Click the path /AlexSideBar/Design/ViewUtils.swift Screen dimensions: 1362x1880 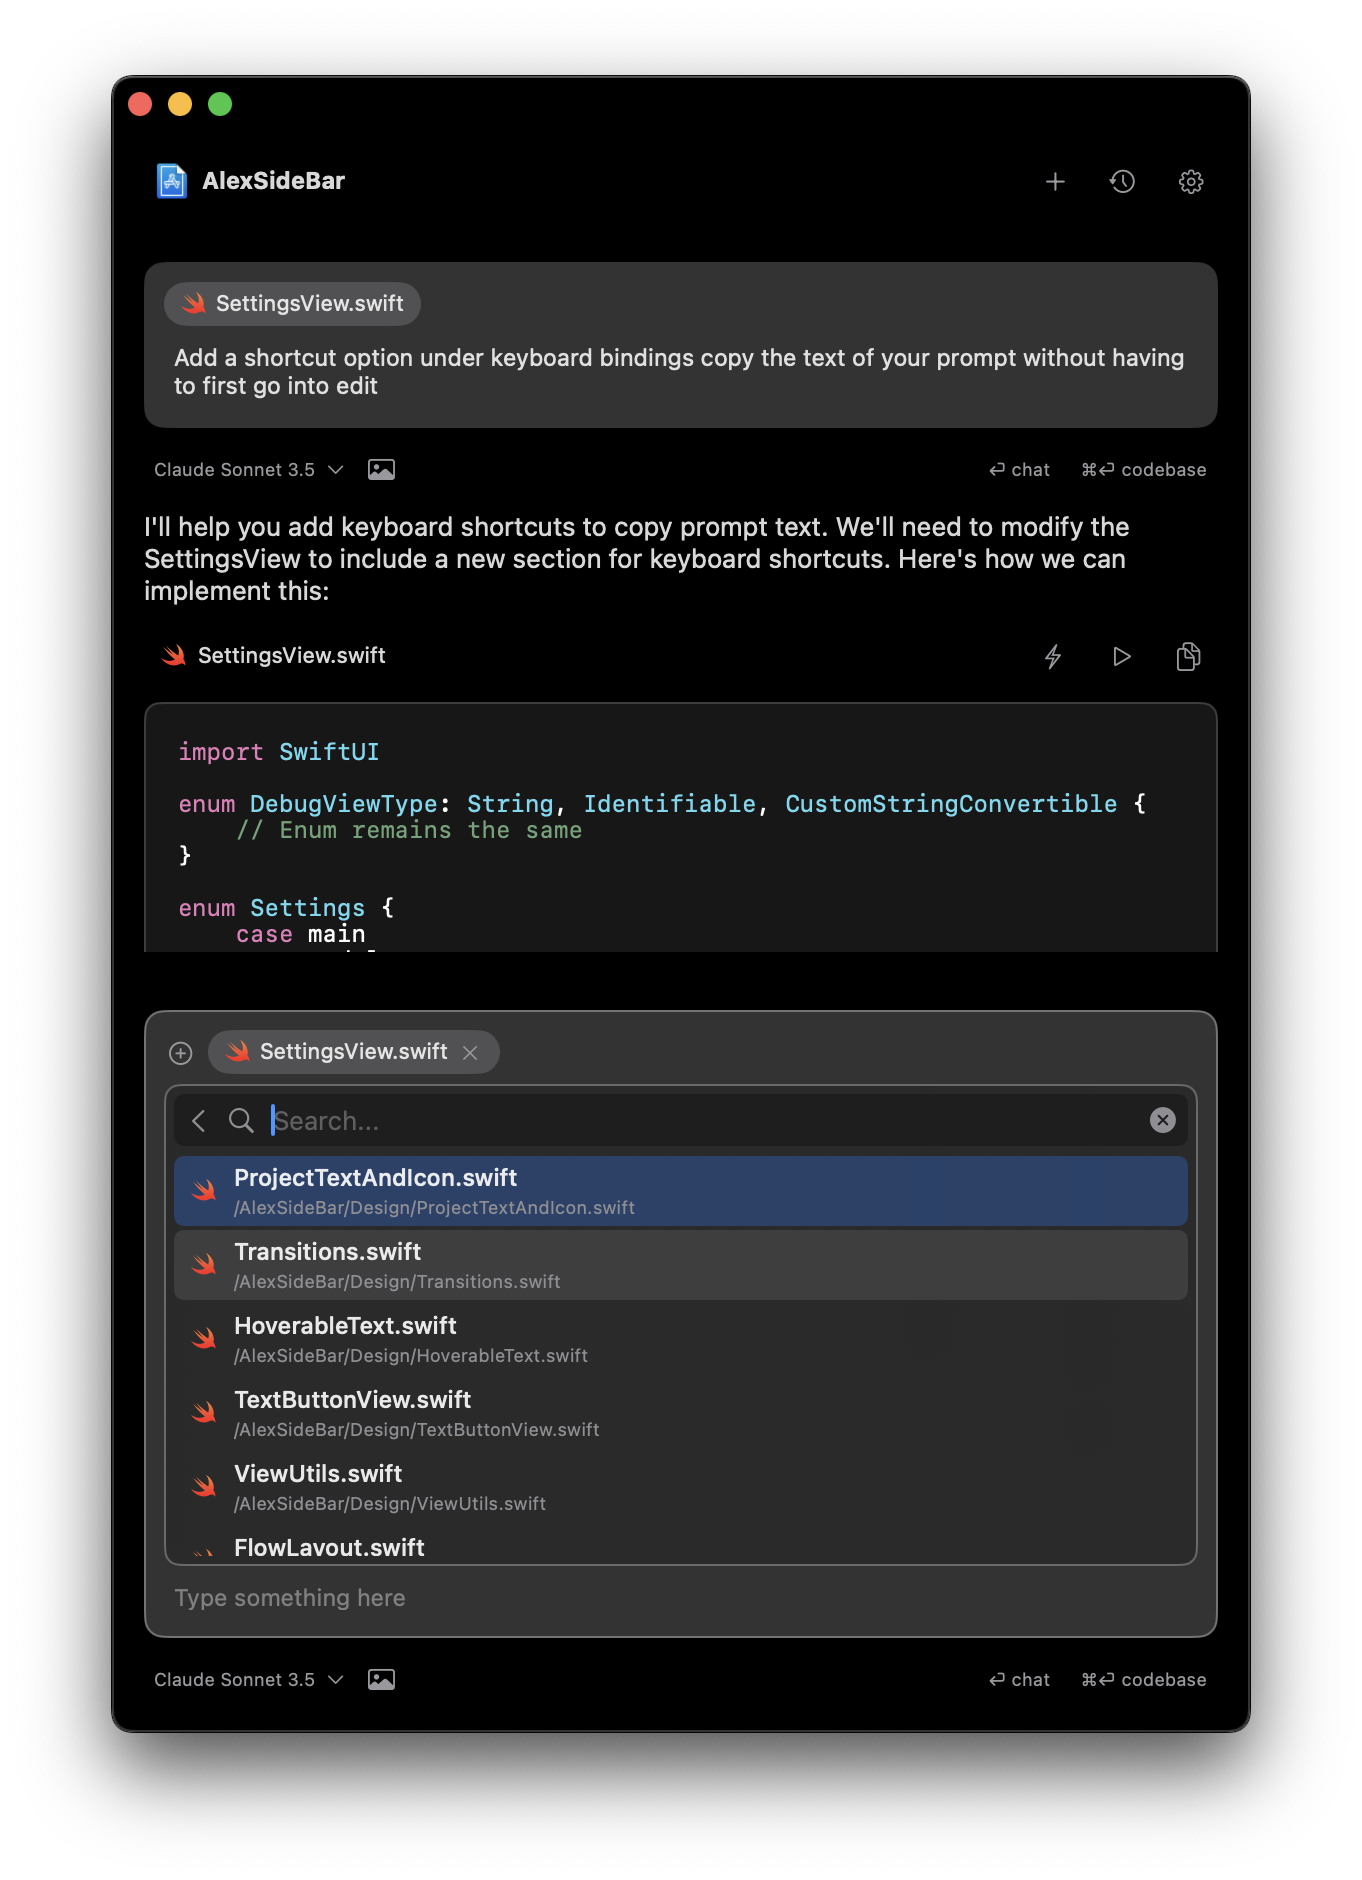point(390,1503)
